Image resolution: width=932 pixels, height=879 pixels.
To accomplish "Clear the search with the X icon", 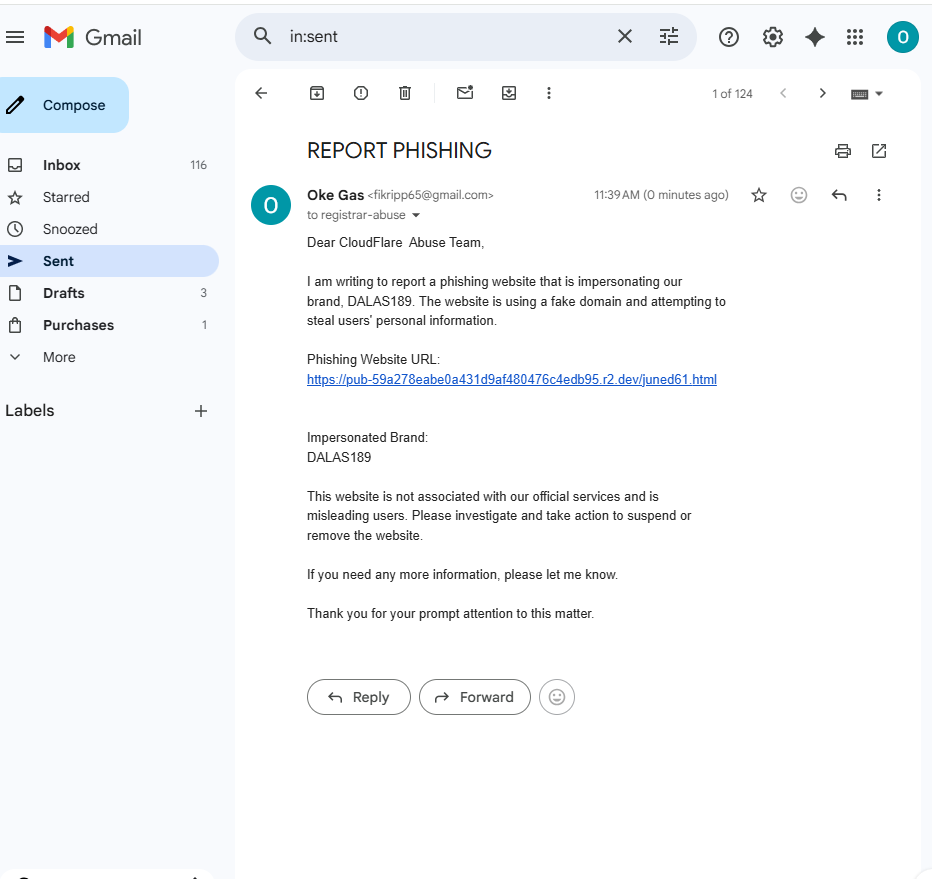I will coord(624,37).
